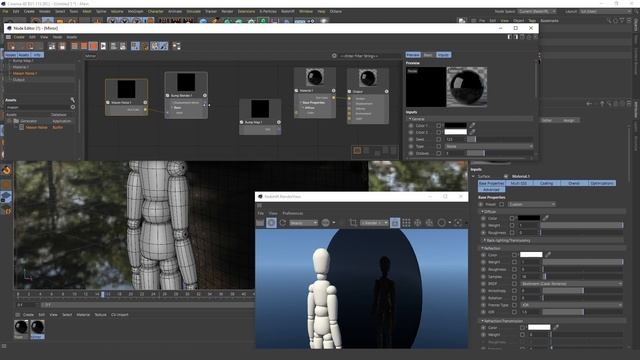
Task: Select Maxon Noise 1 in nodes list
Action: click(25, 73)
